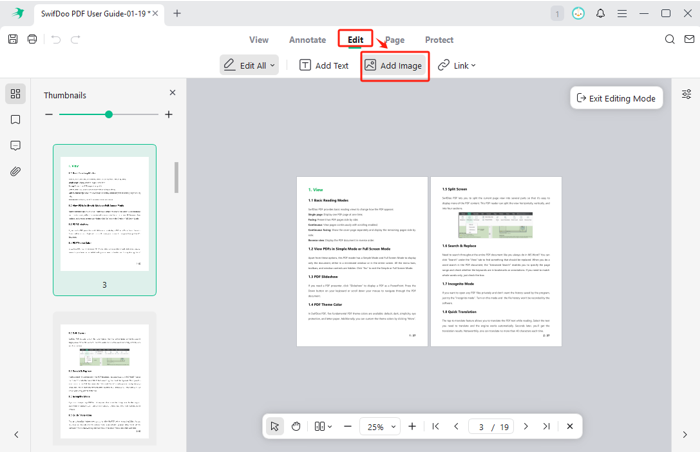Exit Editing Mode
Screen dimensions: 700x453
[616, 98]
